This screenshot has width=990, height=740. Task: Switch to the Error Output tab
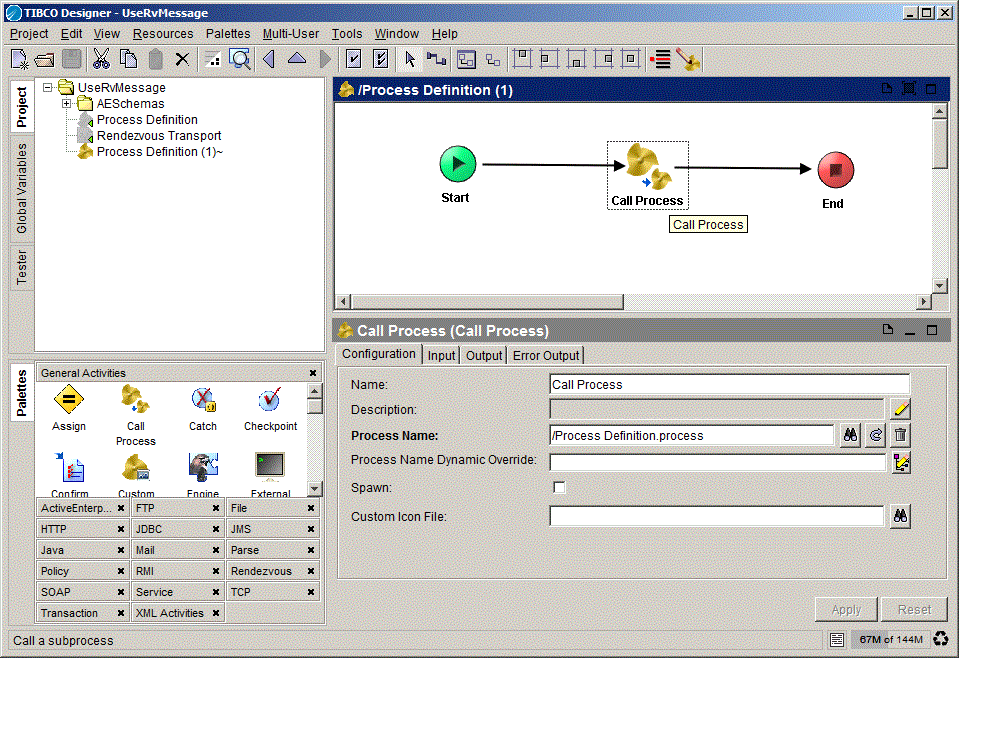[545, 355]
